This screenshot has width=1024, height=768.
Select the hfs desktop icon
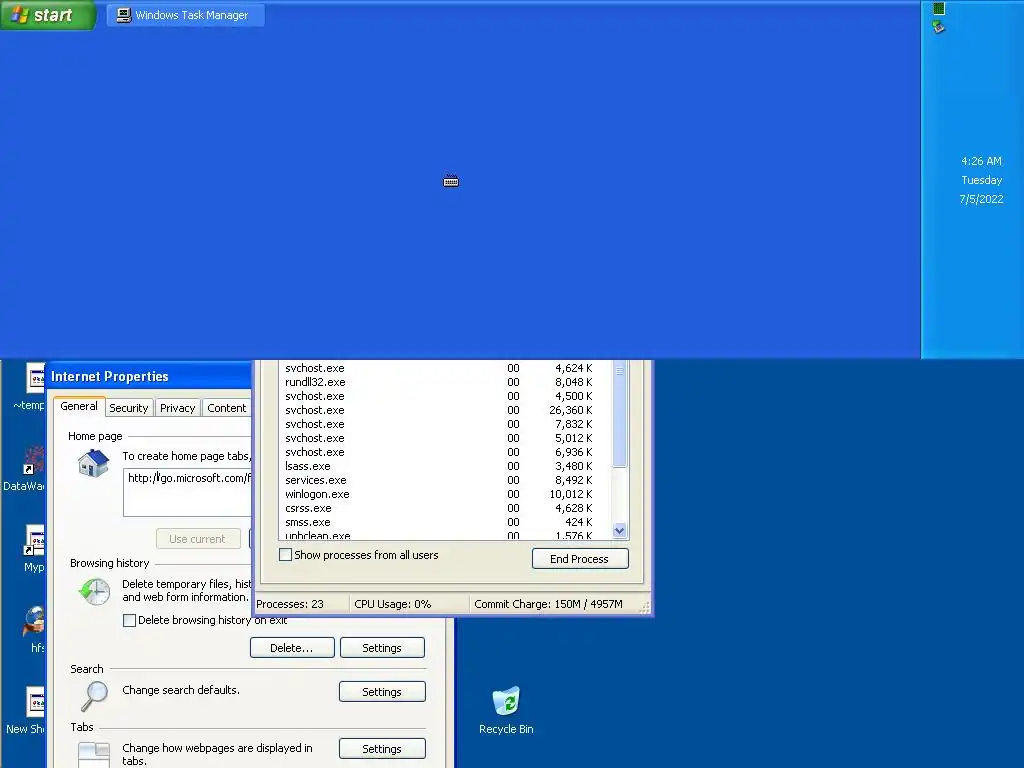click(x=35, y=630)
